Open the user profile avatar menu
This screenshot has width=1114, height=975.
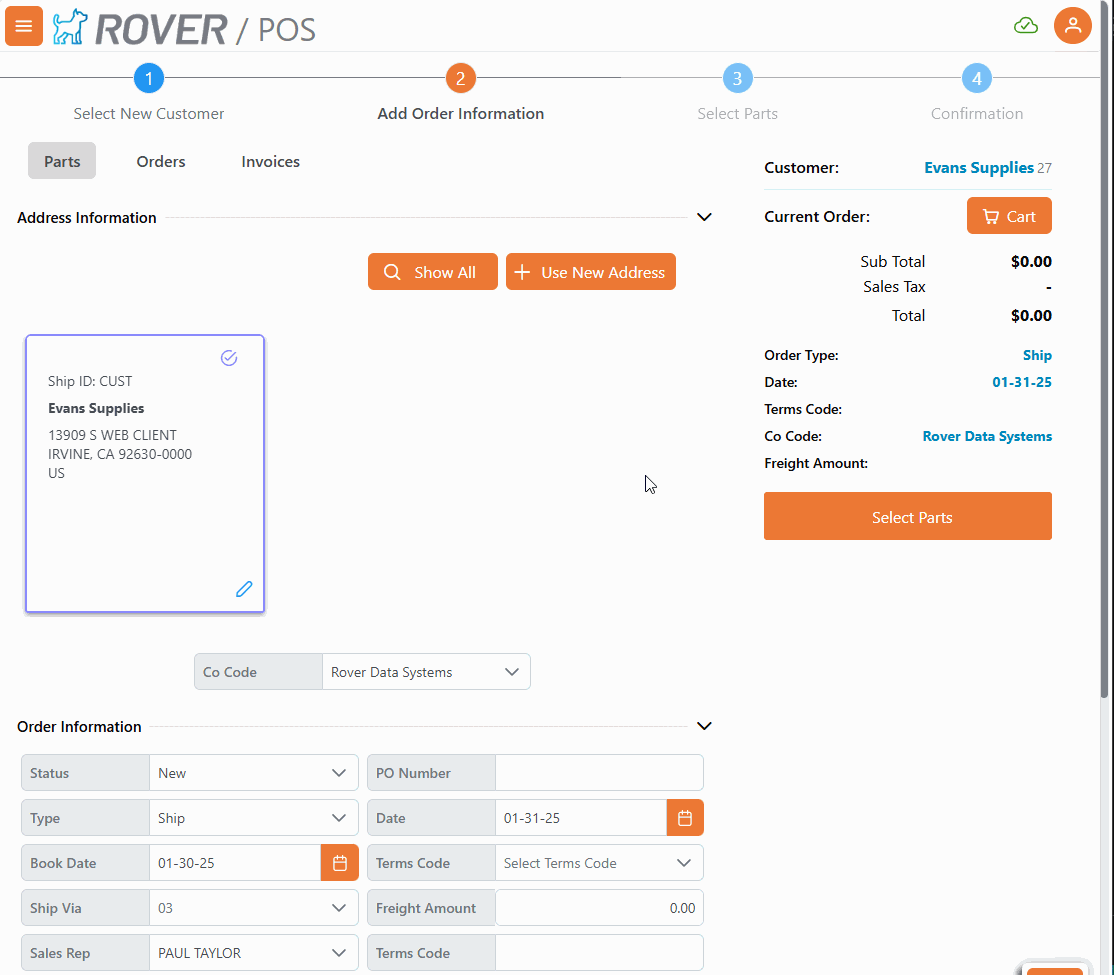[1072, 26]
